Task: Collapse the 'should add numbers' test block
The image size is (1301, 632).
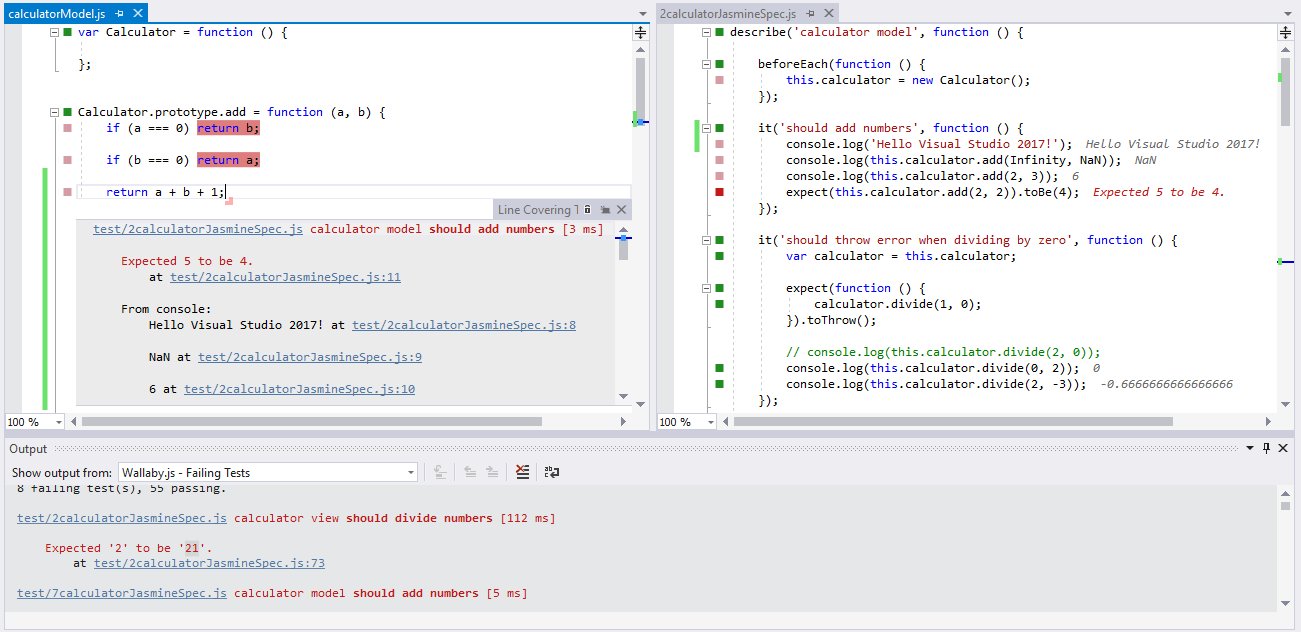Action: (x=706, y=128)
